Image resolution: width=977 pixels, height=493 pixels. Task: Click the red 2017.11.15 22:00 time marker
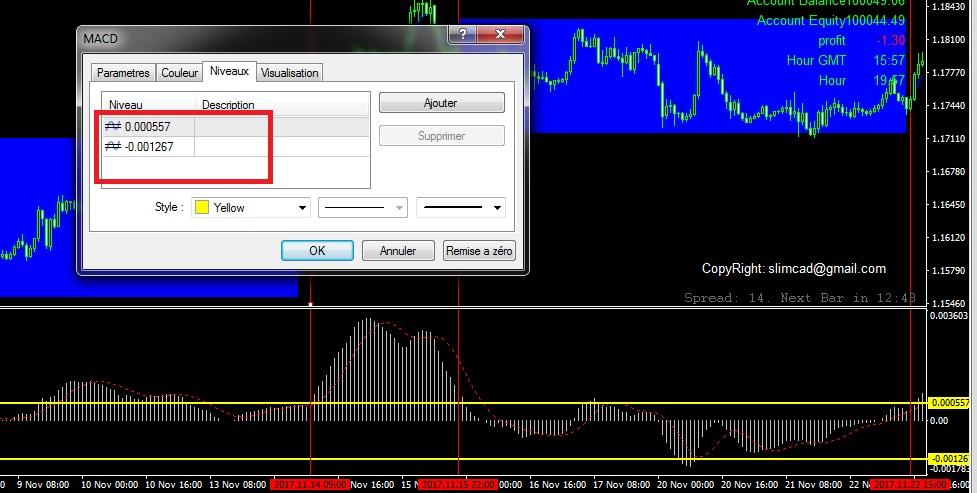pos(457,485)
